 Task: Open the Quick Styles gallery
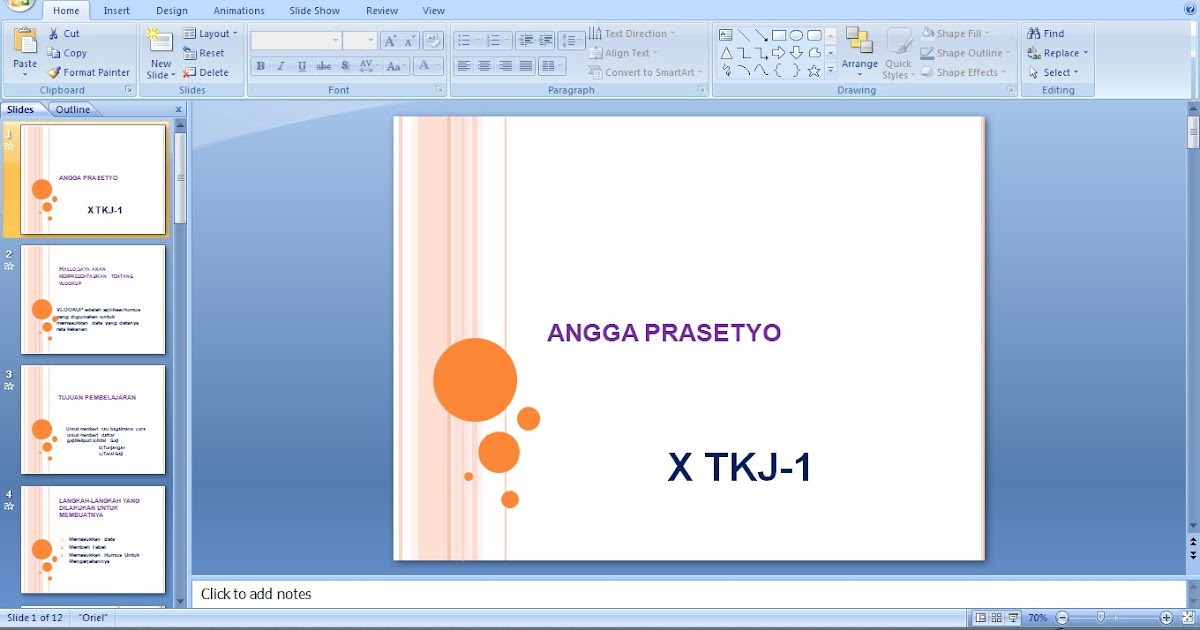click(898, 50)
